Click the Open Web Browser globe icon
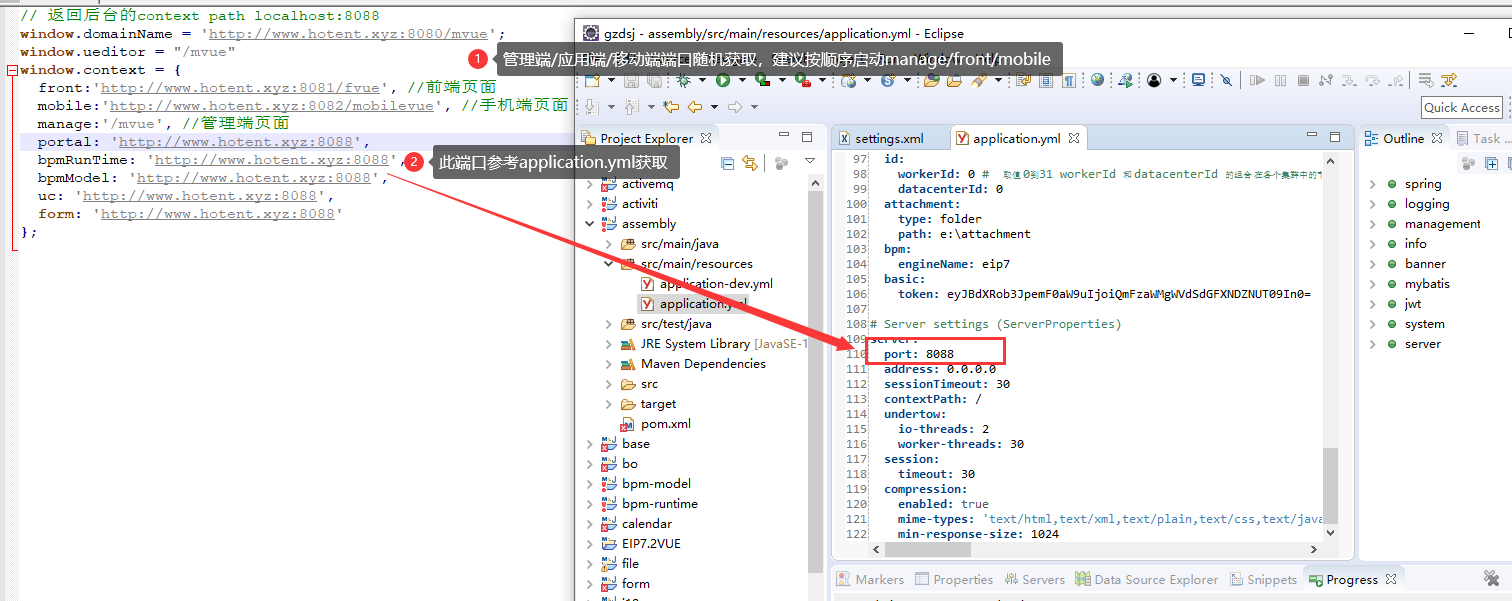This screenshot has width=1512, height=601. coord(1097,80)
